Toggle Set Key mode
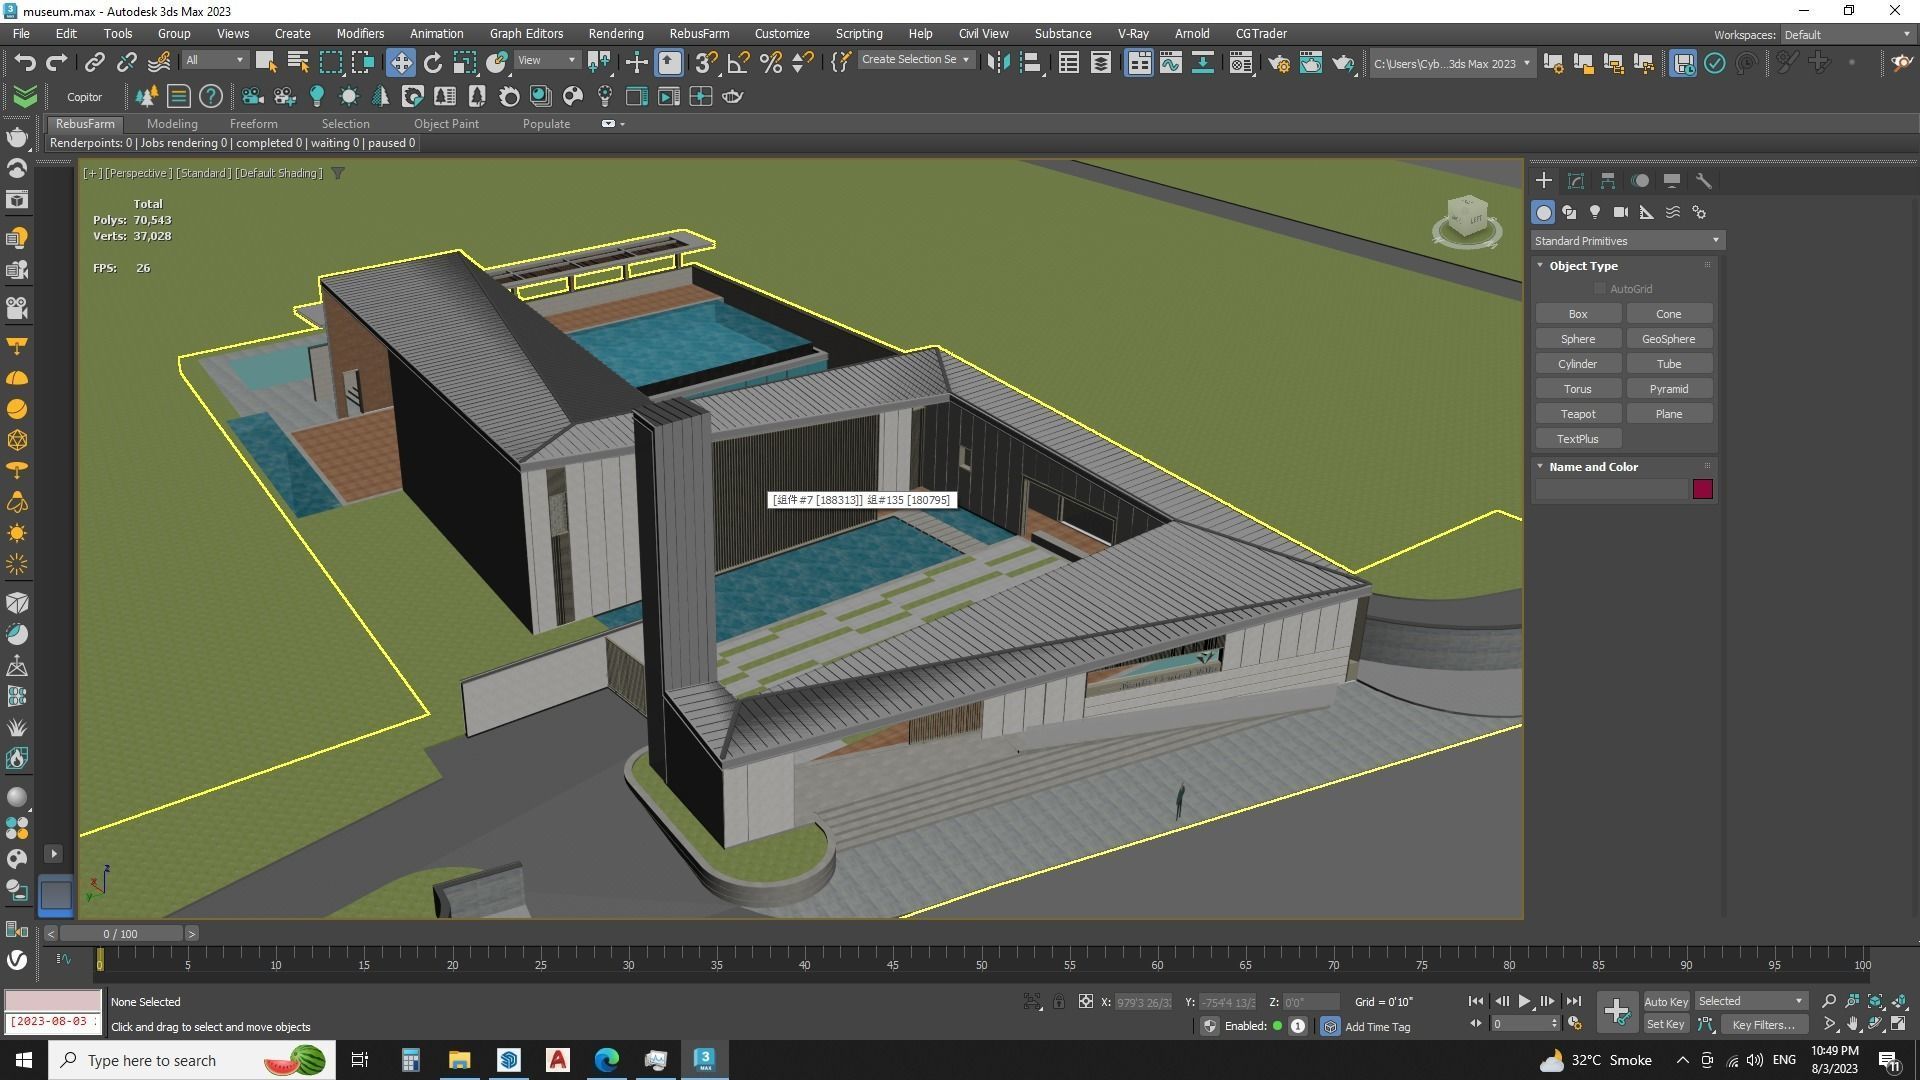 (x=1665, y=1024)
